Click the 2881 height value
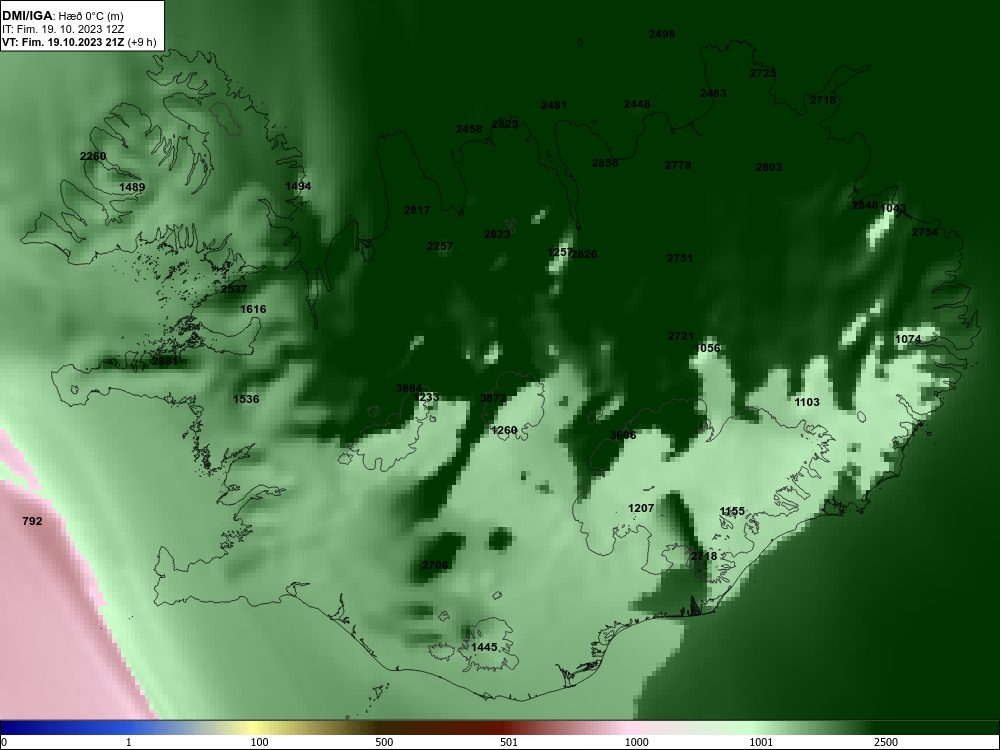 click(x=165, y=362)
